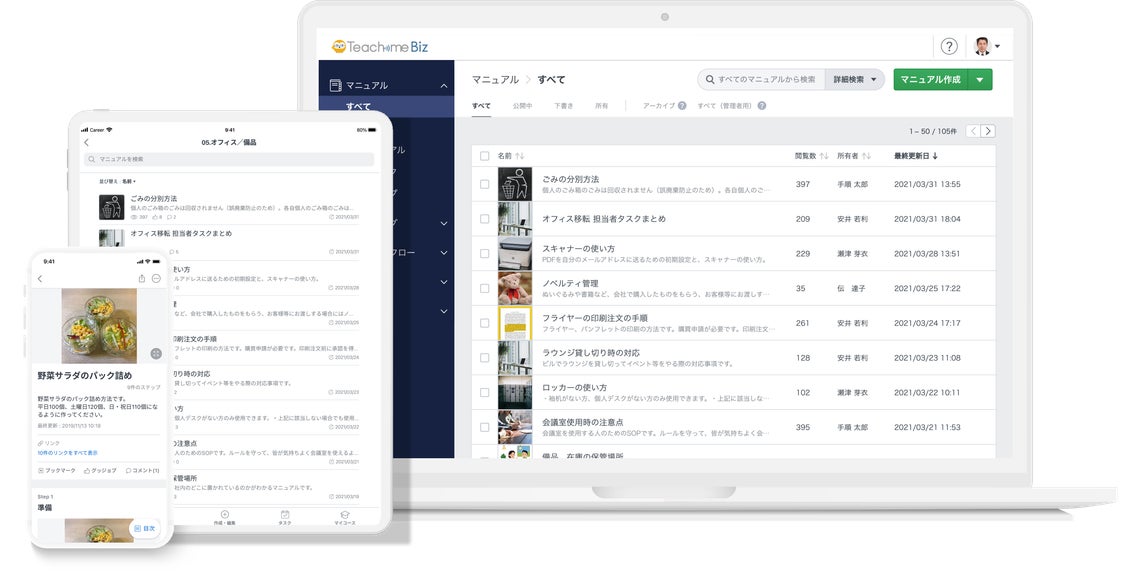Viewport: 1140px width, 576px height.
Task: Check the box for スキャナーの使い方 row
Action: tap(484, 254)
